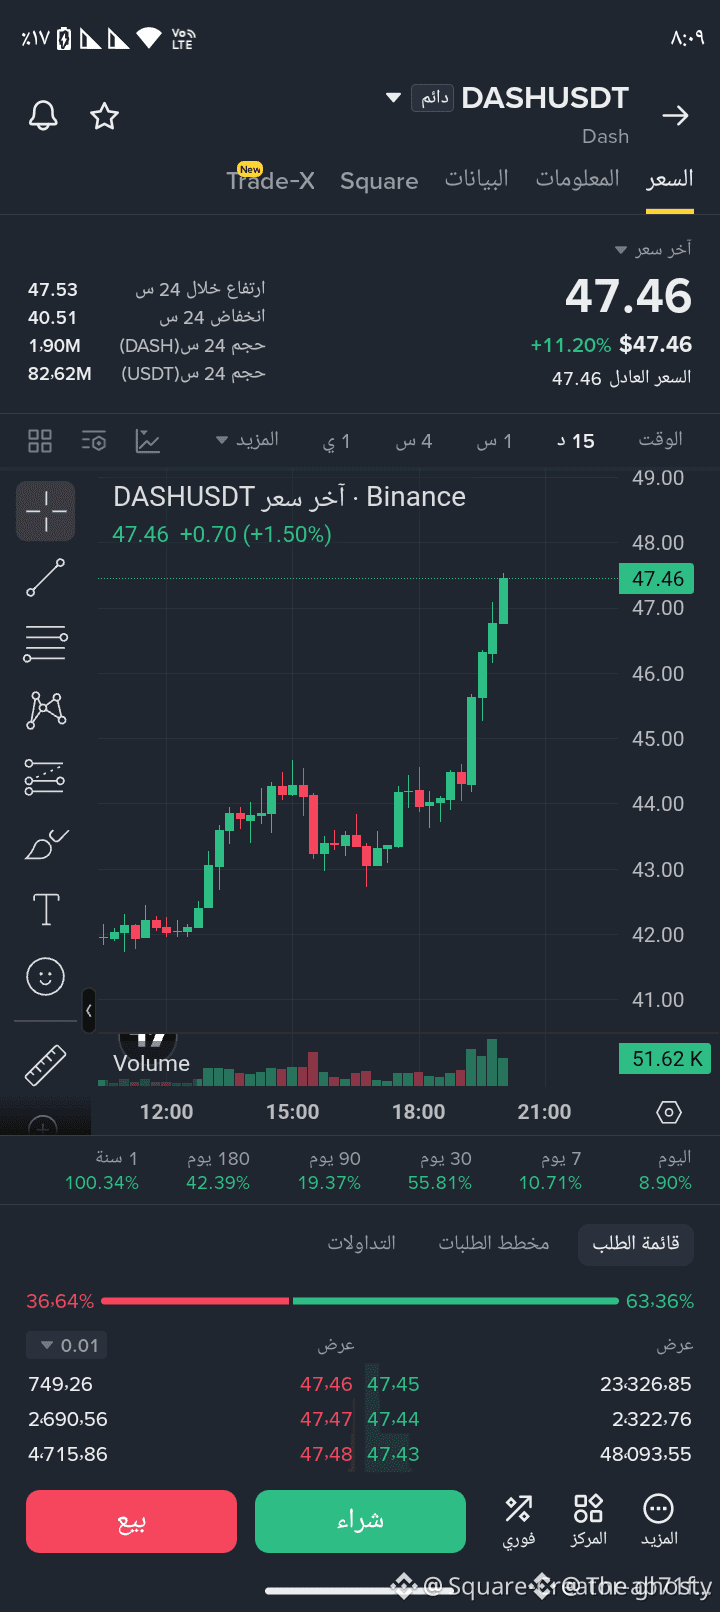720x1612 pixels.
Task: Select the horizontal lines tool
Action: pos(45,644)
